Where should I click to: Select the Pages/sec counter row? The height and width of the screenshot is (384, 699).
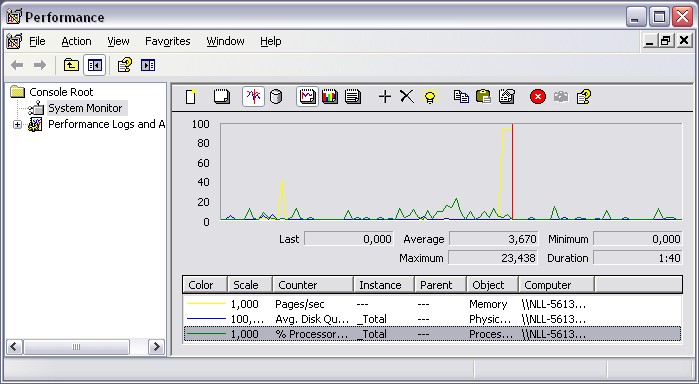pos(432,304)
